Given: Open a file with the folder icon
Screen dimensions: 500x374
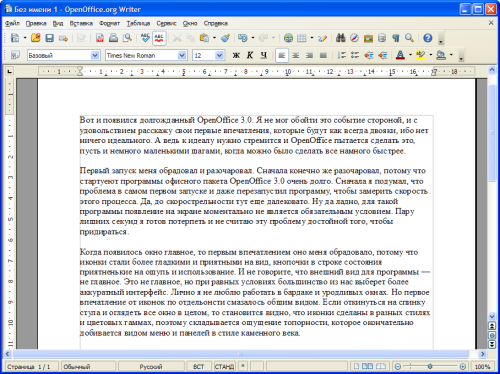Looking at the screenshot, I should [x=36, y=38].
